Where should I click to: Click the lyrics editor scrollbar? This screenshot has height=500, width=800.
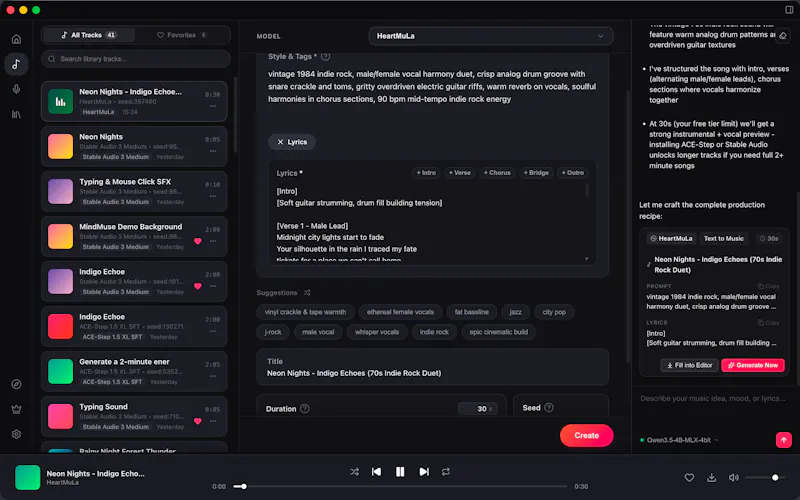(587, 191)
